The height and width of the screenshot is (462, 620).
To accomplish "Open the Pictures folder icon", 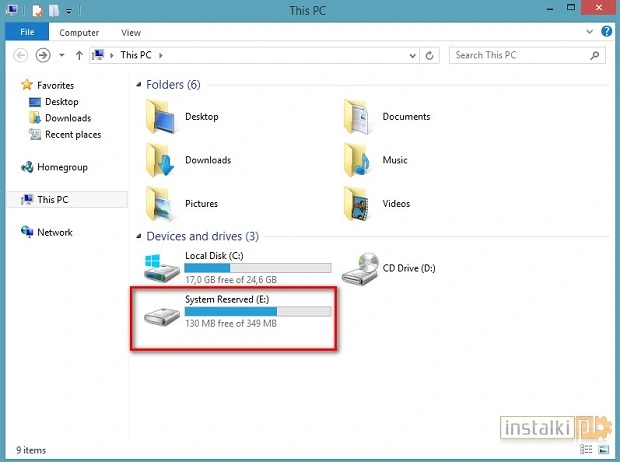I will click(x=160, y=203).
